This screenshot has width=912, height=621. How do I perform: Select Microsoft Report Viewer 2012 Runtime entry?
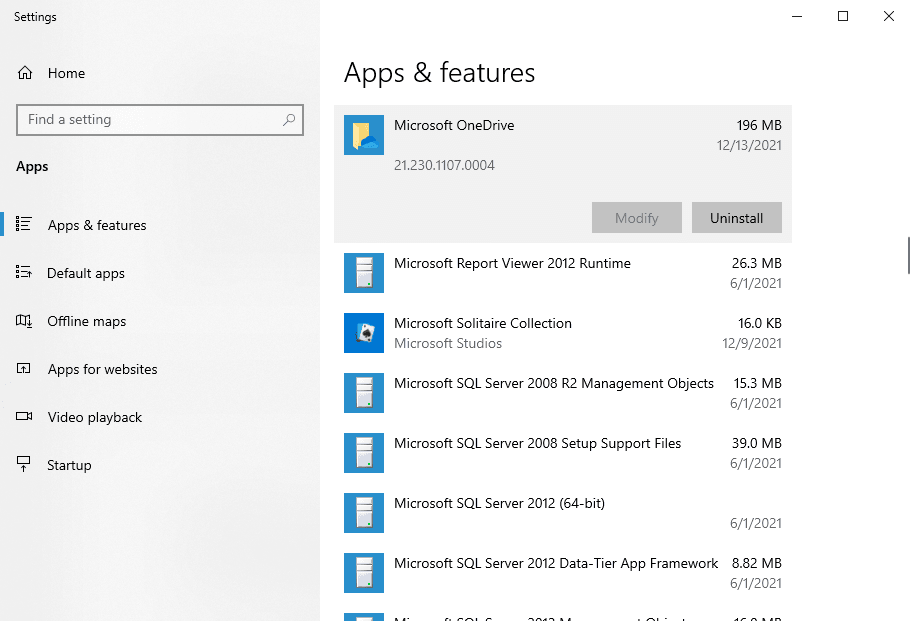tap(562, 273)
